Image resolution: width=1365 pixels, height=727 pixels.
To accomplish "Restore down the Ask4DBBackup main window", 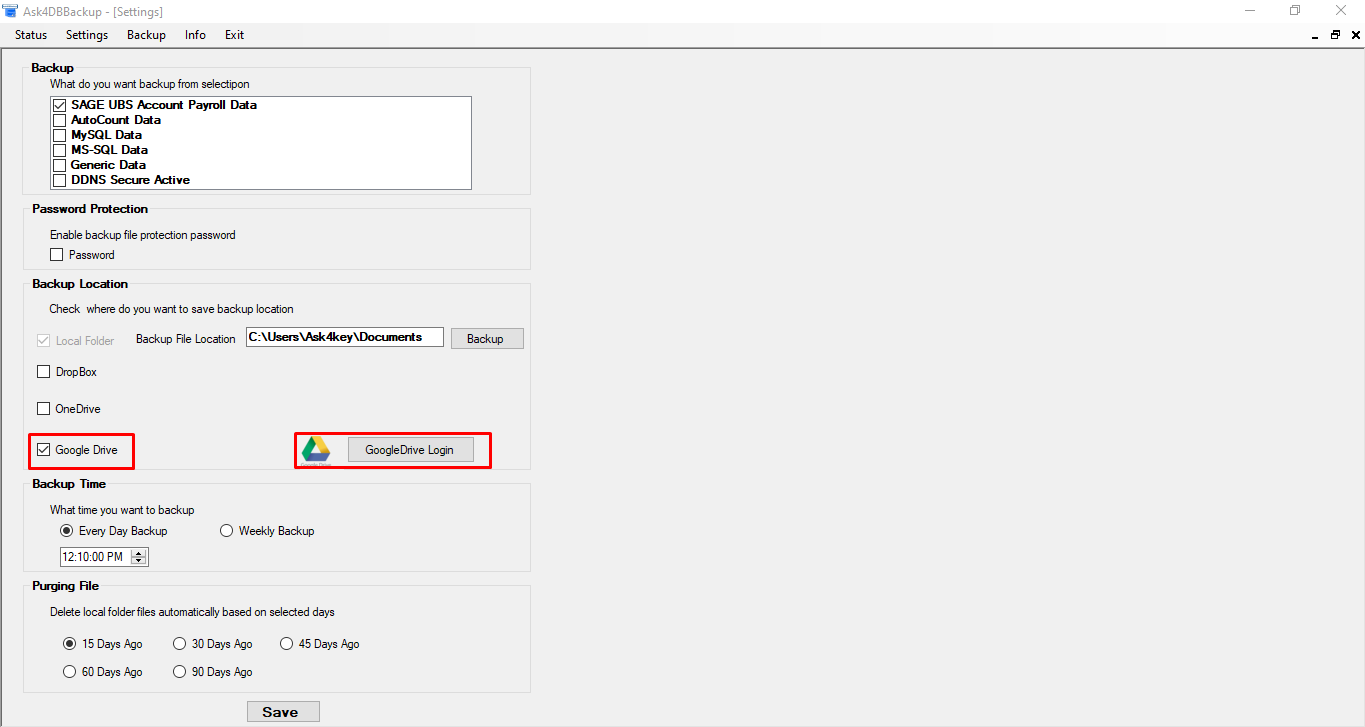I will point(1295,11).
